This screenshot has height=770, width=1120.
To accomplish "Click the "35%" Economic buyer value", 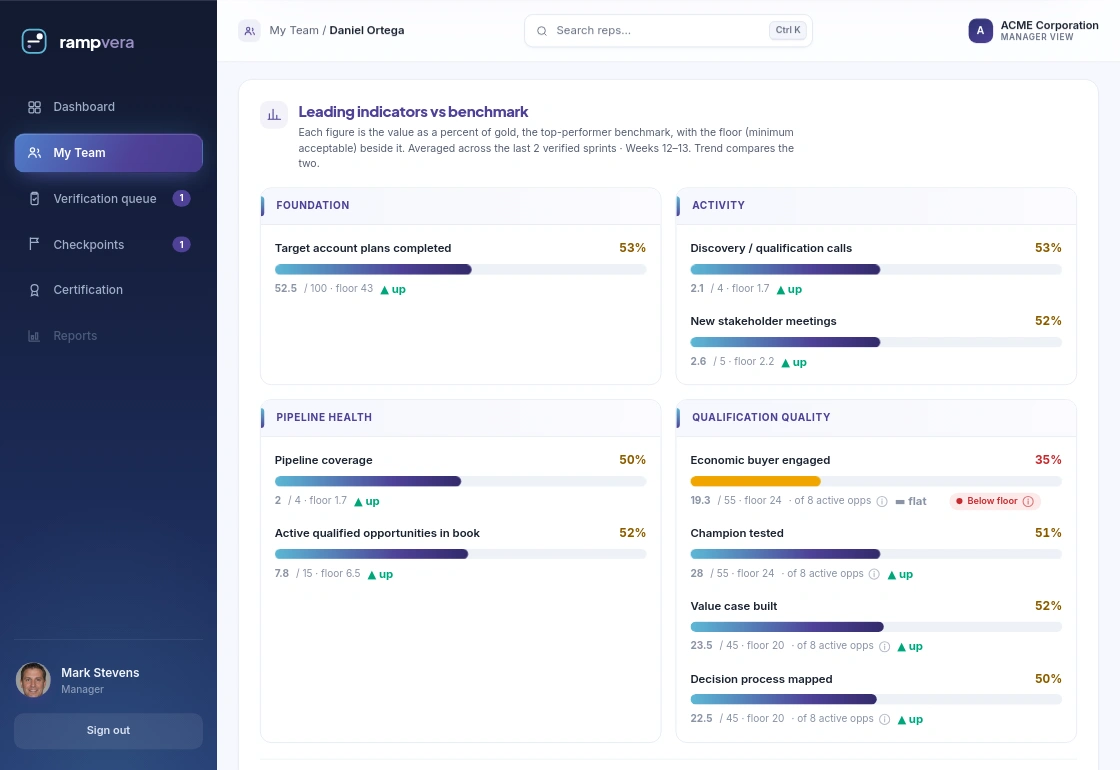I will pyautogui.click(x=1048, y=460).
